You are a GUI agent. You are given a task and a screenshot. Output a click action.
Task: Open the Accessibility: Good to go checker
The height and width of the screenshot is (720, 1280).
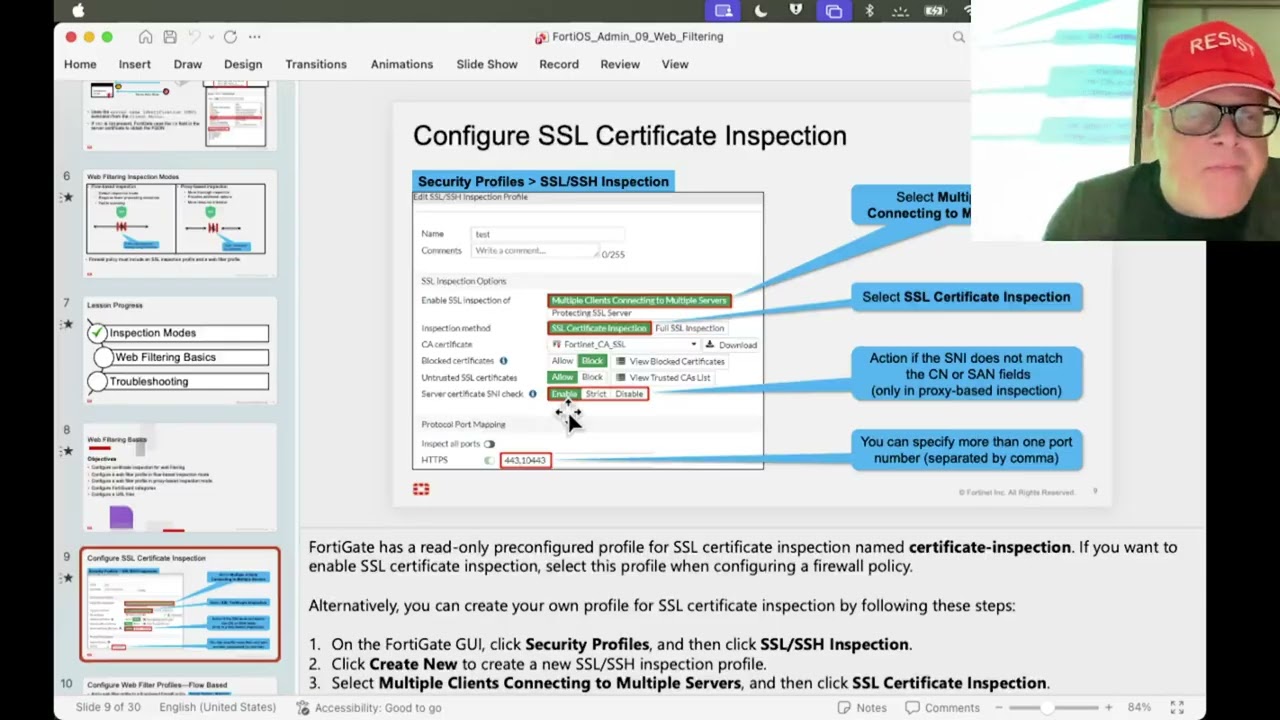point(369,708)
